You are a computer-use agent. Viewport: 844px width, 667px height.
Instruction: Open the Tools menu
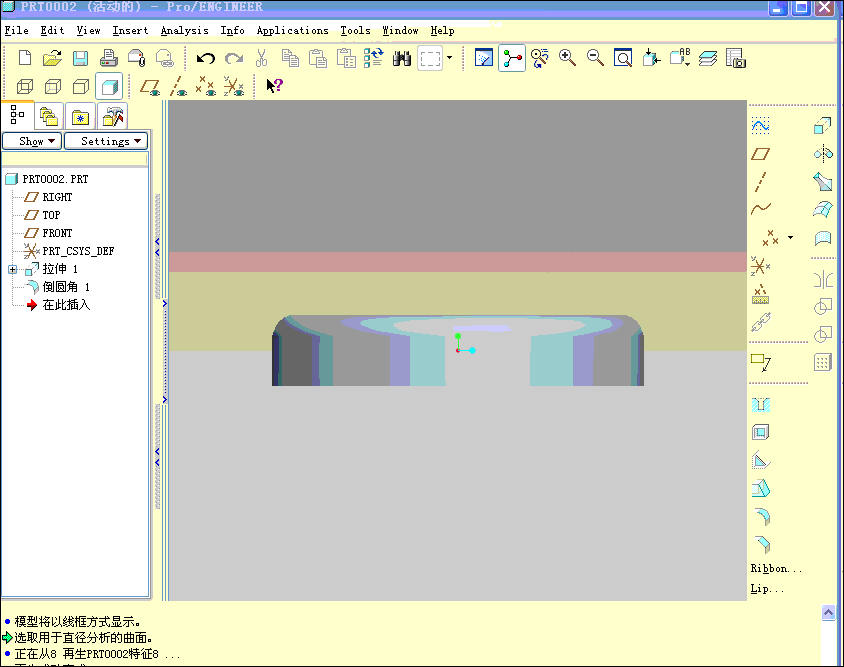(355, 31)
